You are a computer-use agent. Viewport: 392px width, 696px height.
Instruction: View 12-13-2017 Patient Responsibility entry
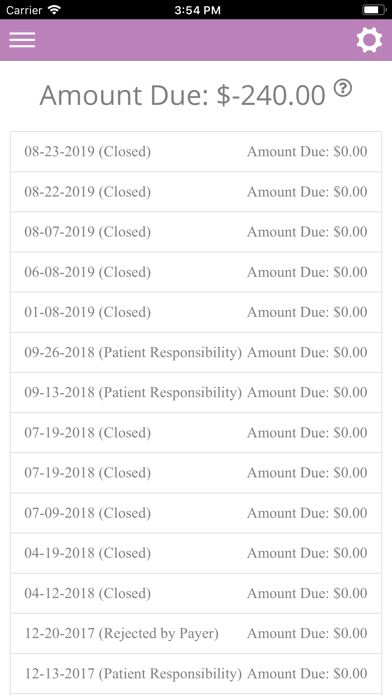coord(196,674)
